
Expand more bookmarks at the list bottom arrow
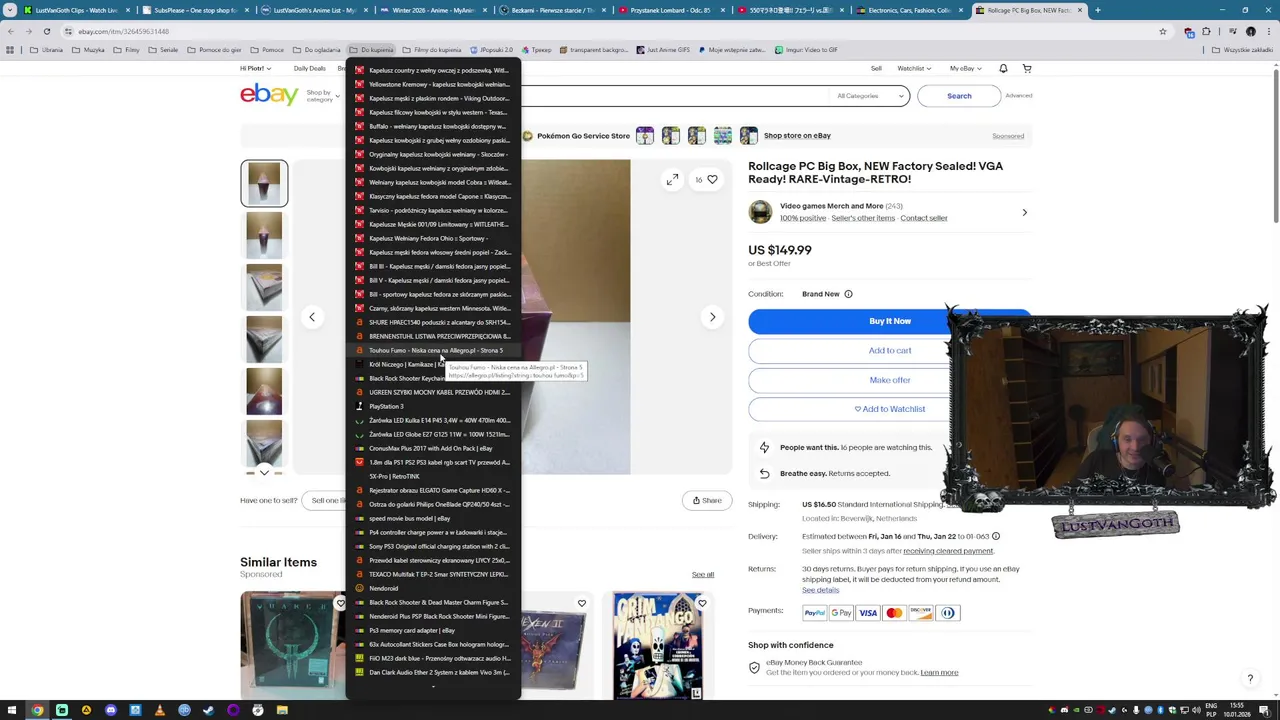pyautogui.click(x=433, y=687)
